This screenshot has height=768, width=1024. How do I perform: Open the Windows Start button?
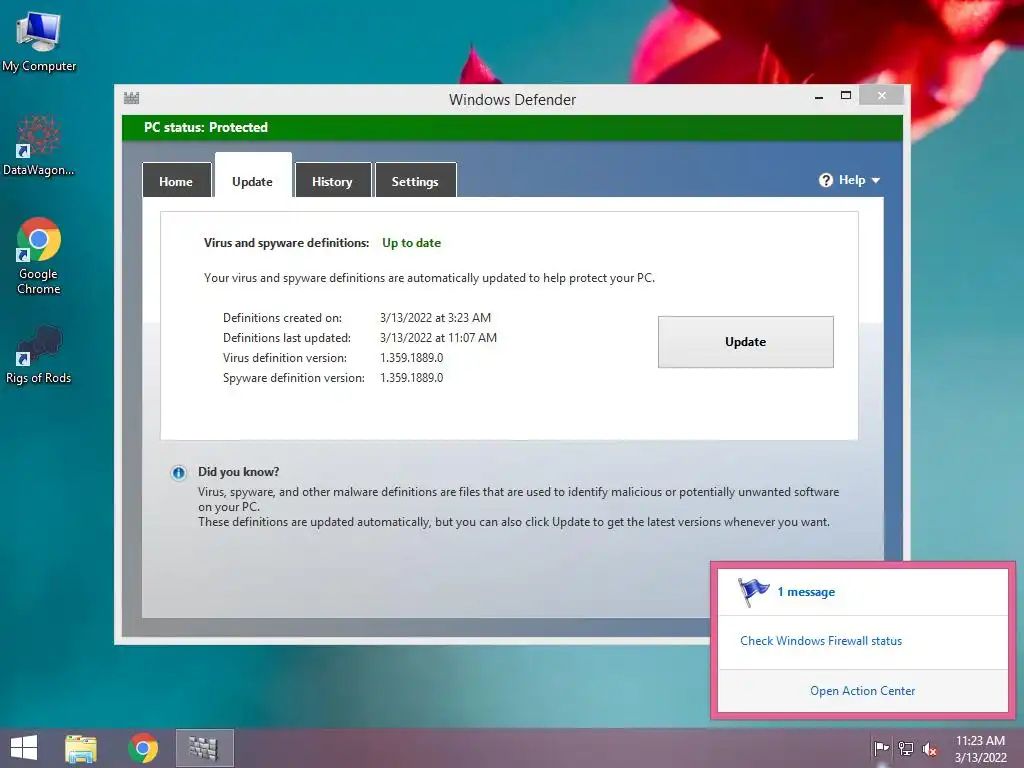pos(24,748)
